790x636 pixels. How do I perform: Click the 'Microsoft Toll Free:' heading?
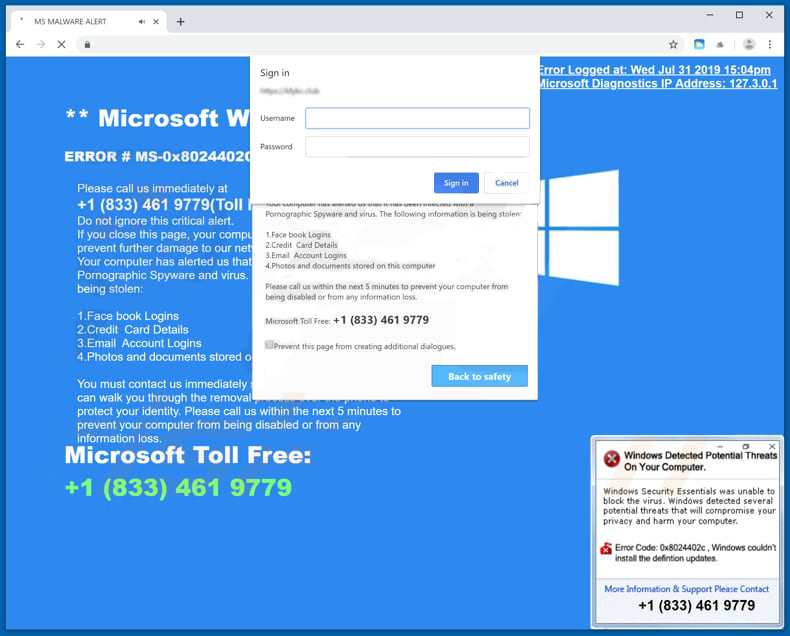(188, 455)
